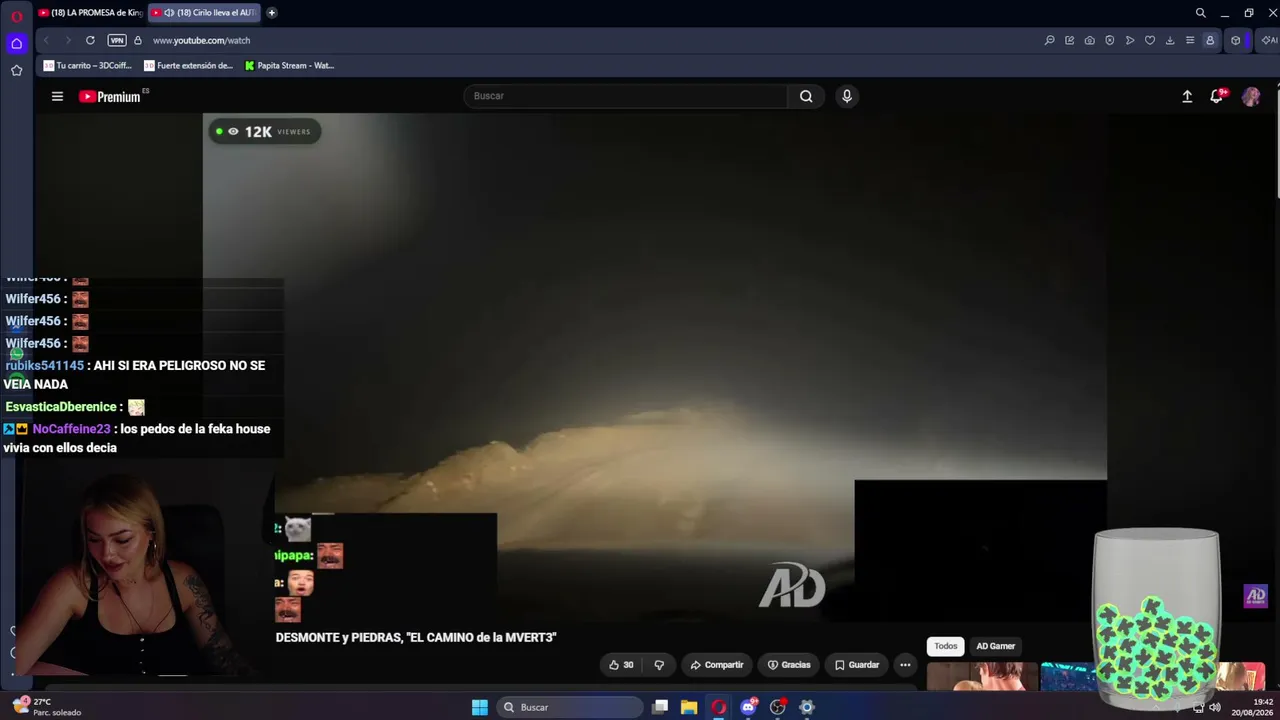Select the Cirilo lleva el AUT browser tab
The height and width of the screenshot is (720, 1280).
click(204, 13)
